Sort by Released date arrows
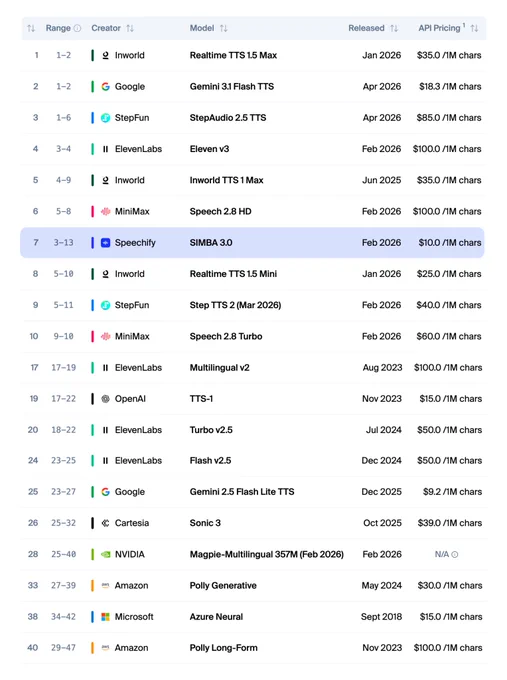The height and width of the screenshot is (680, 507). point(394,28)
